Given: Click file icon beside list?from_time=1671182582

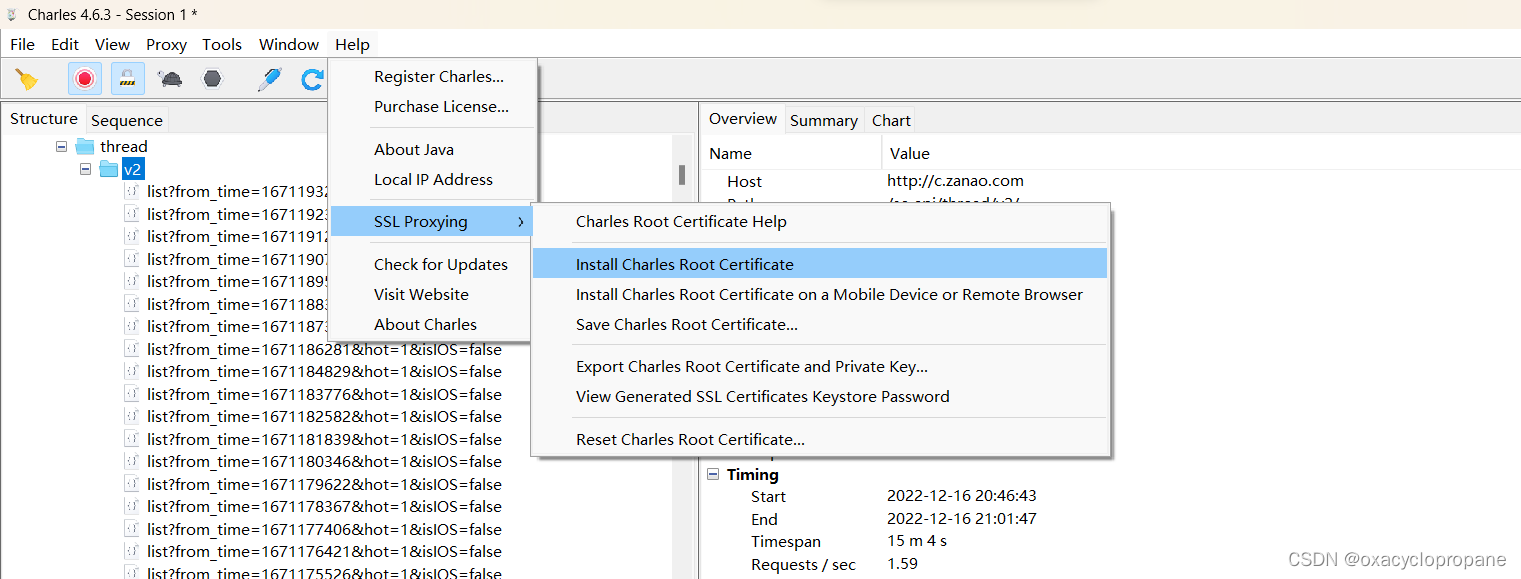Looking at the screenshot, I should tap(131, 417).
